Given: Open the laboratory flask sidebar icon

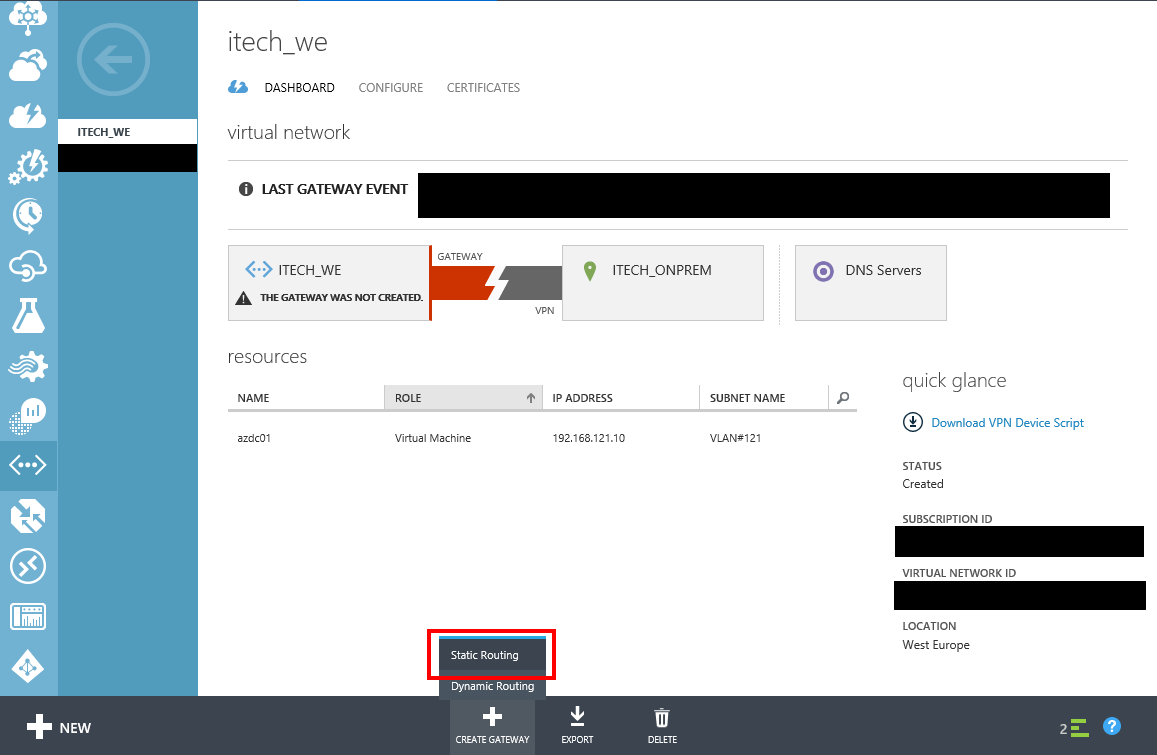Looking at the screenshot, I should (x=28, y=316).
